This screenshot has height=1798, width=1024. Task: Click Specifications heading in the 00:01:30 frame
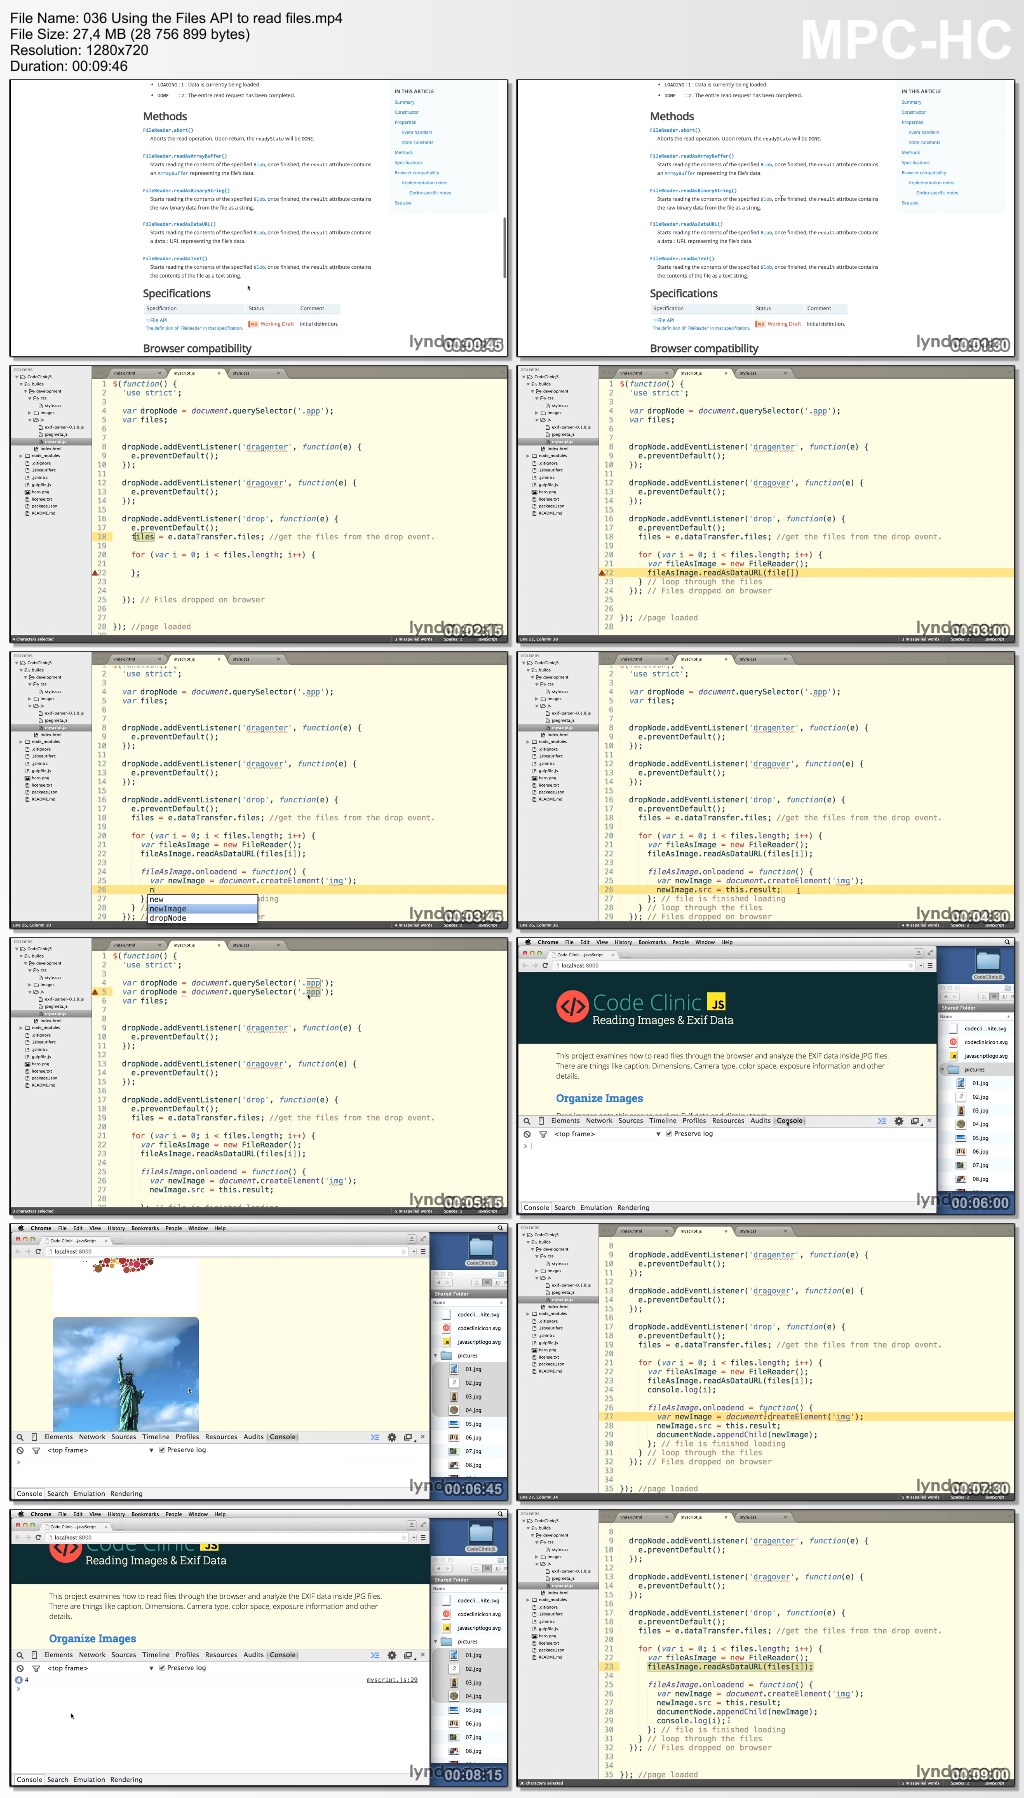tap(684, 294)
